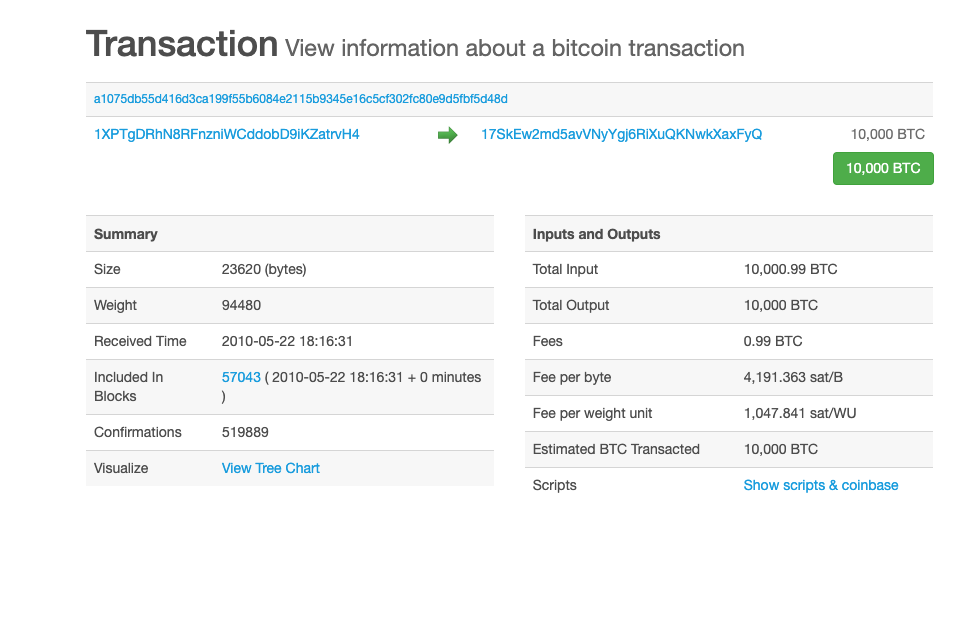Click the Inputs and Outputs table header

(596, 234)
